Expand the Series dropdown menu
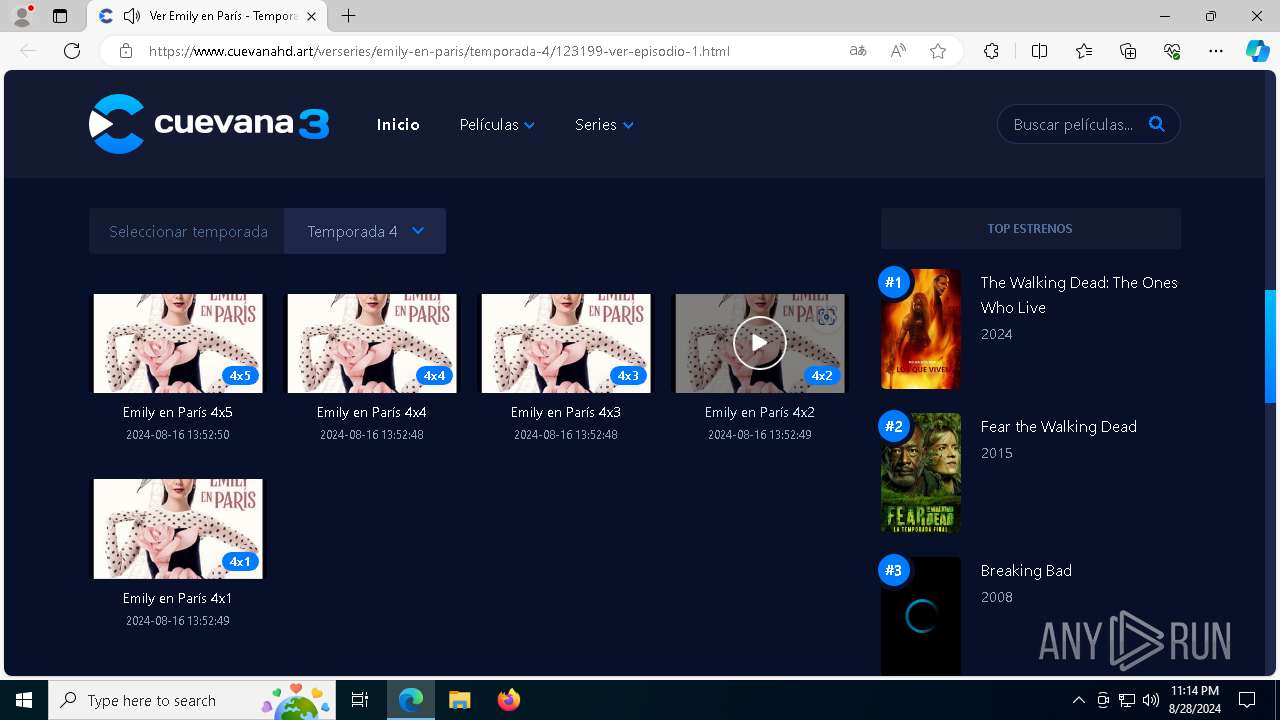 [x=604, y=125]
